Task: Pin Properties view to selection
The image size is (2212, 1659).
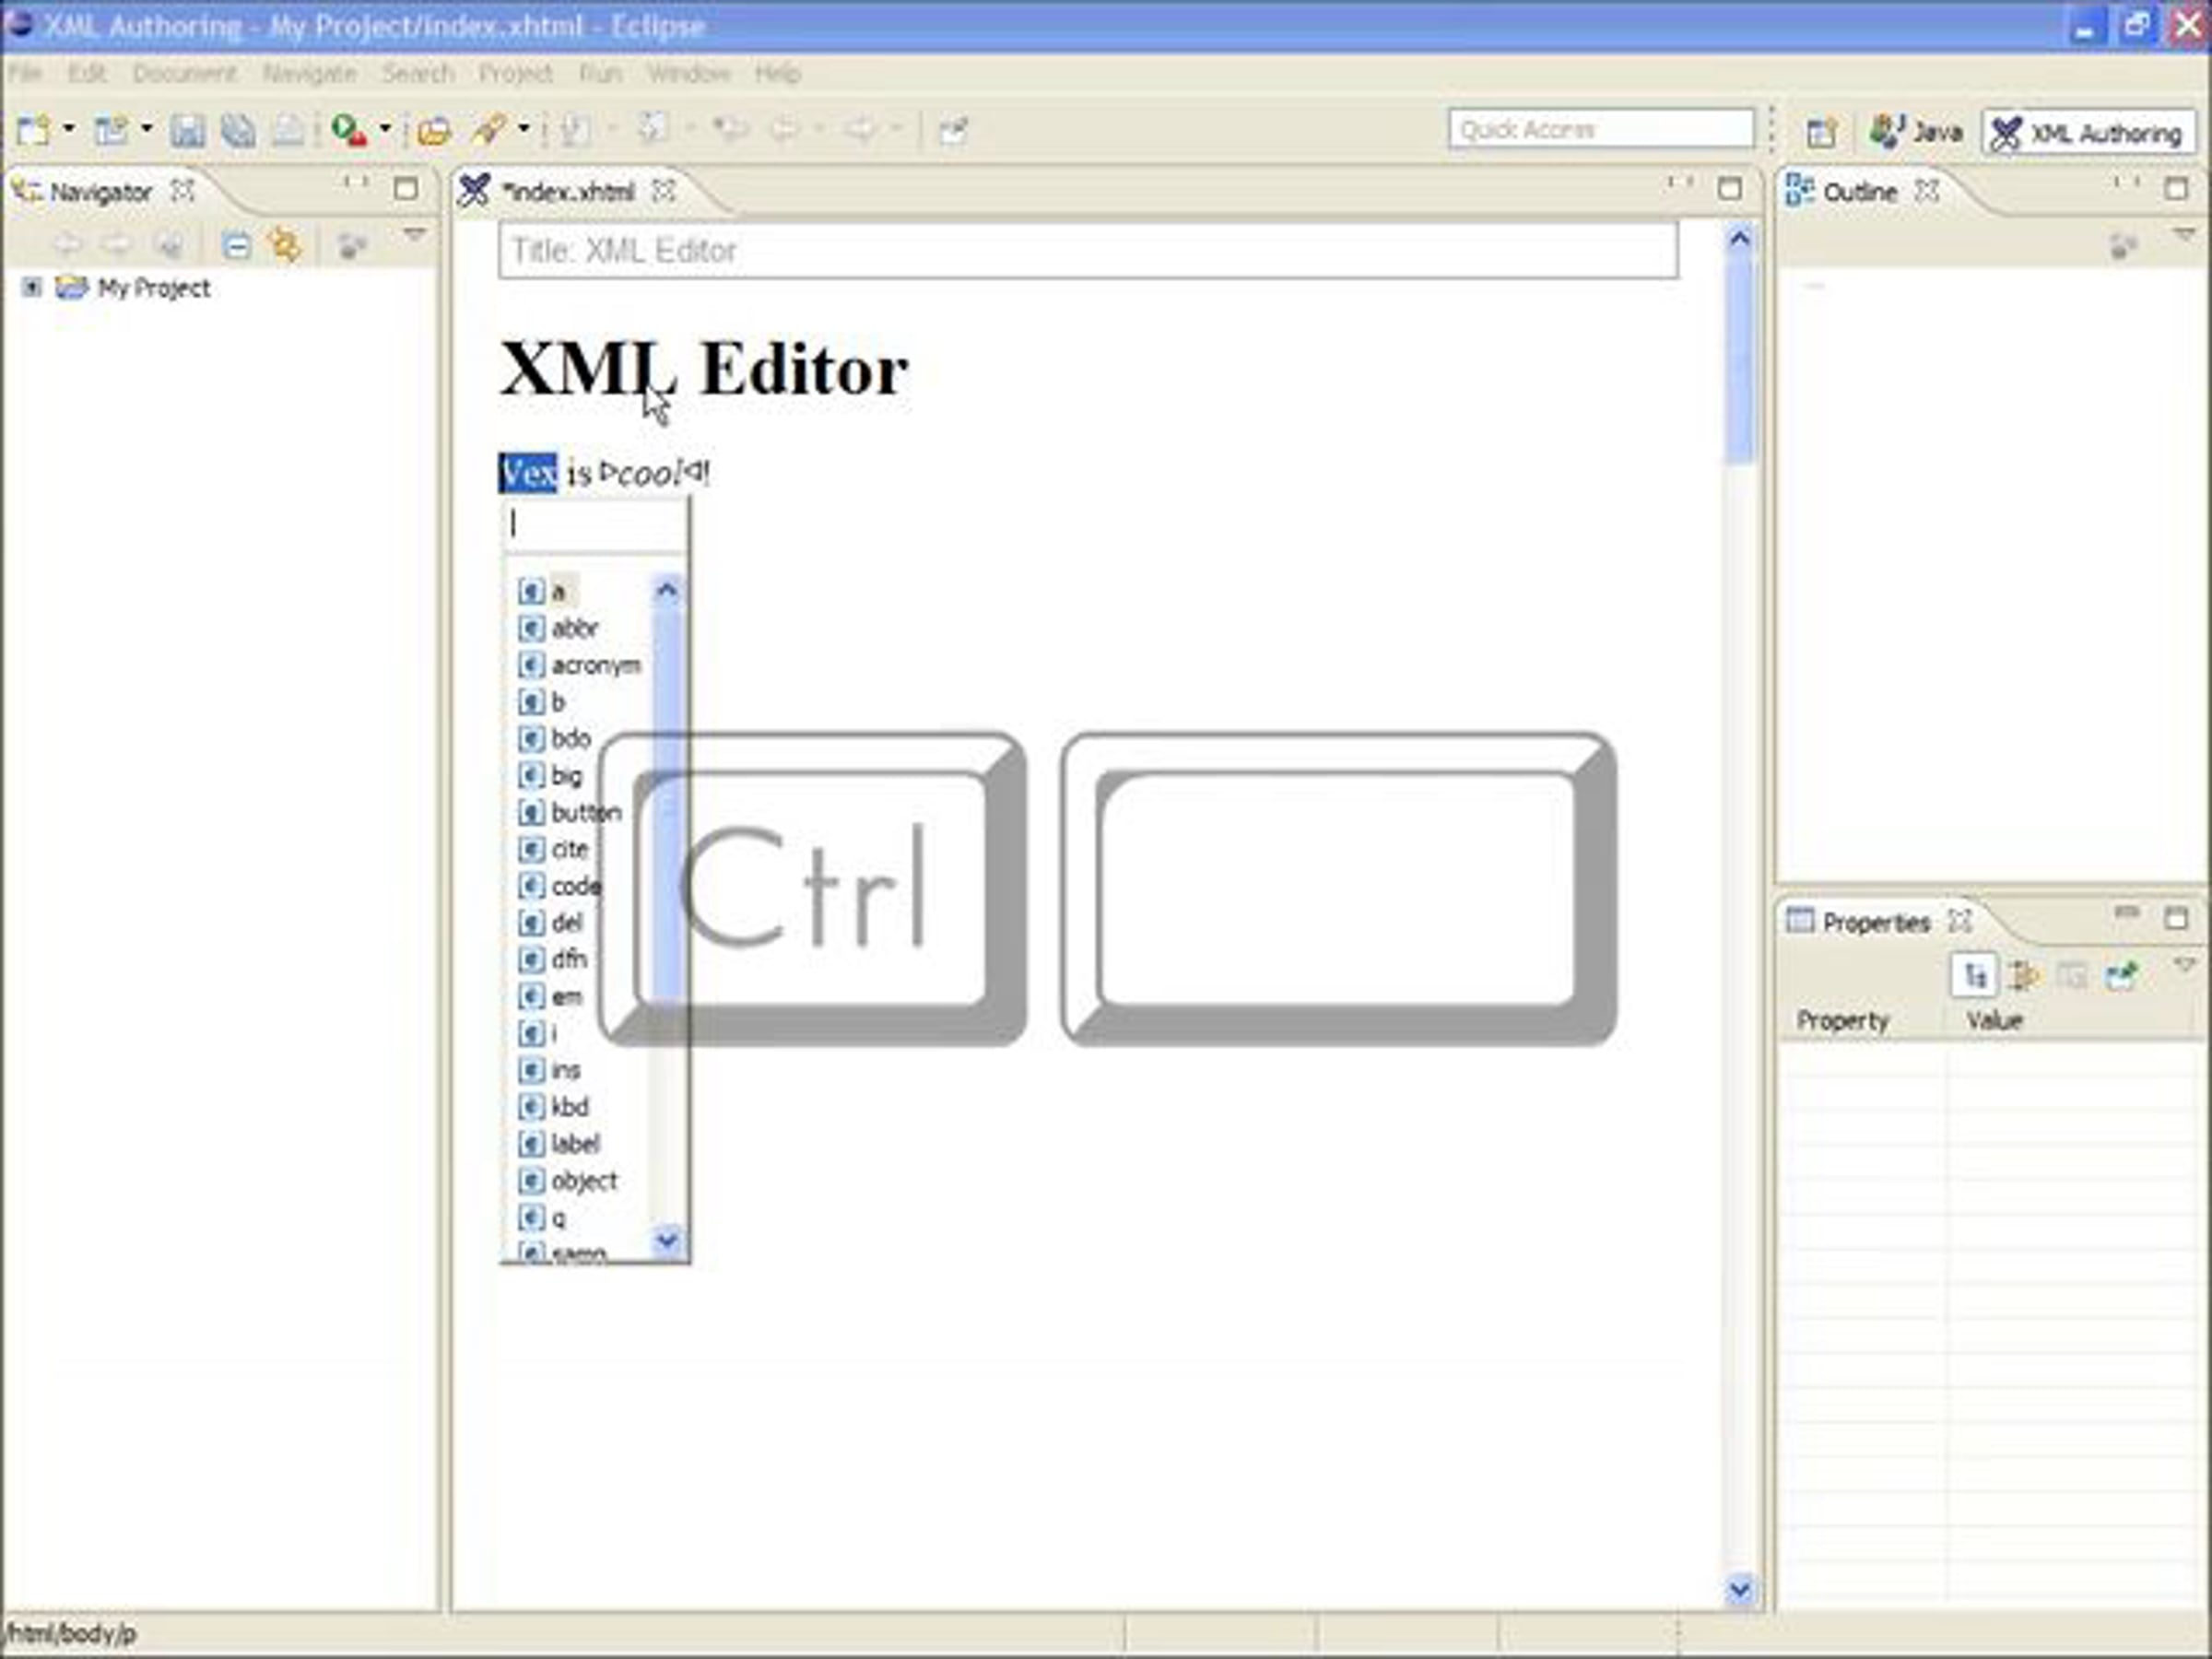Action: coord(2120,975)
